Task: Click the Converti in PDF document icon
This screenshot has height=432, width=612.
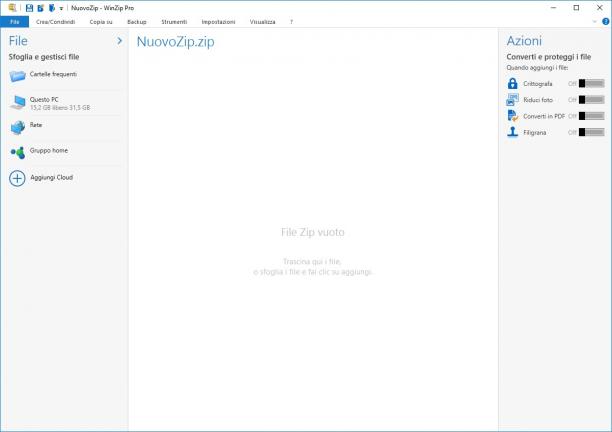Action: (512, 116)
